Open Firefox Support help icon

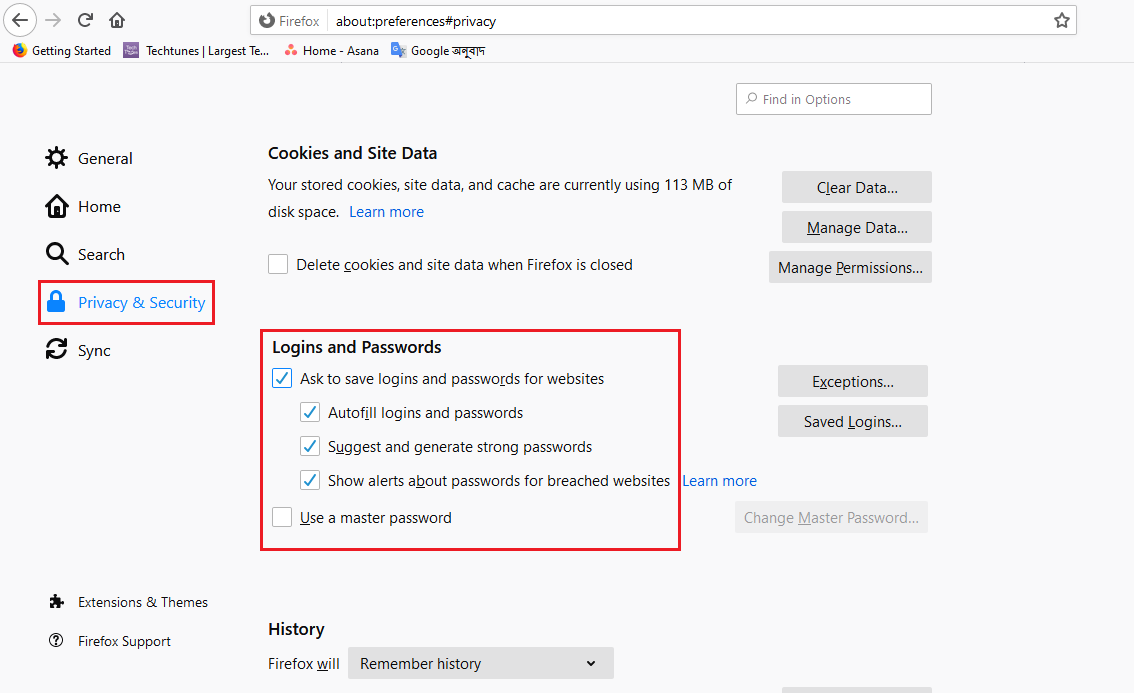click(57, 641)
